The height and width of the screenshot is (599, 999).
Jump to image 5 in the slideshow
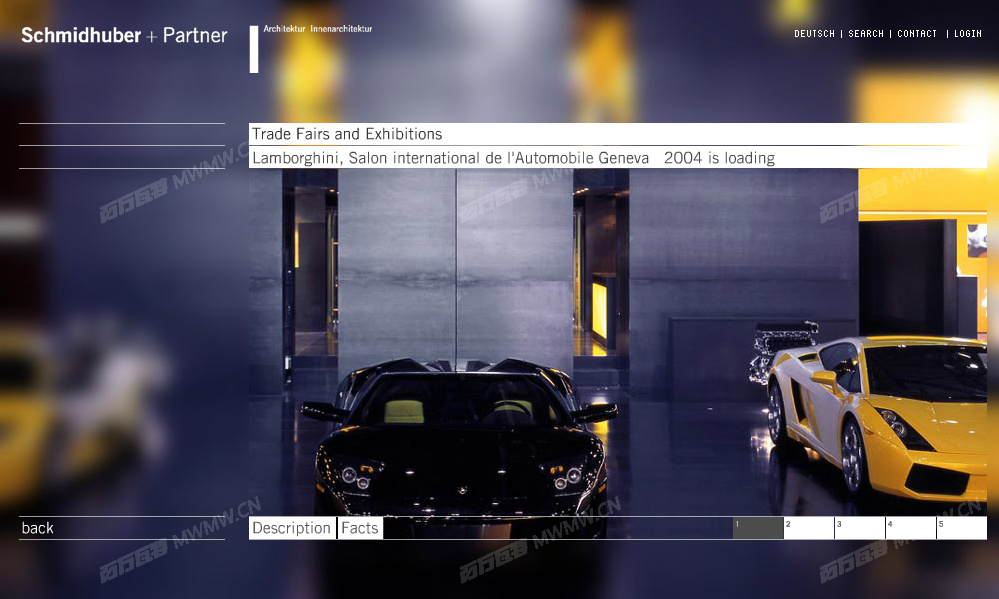[962, 528]
